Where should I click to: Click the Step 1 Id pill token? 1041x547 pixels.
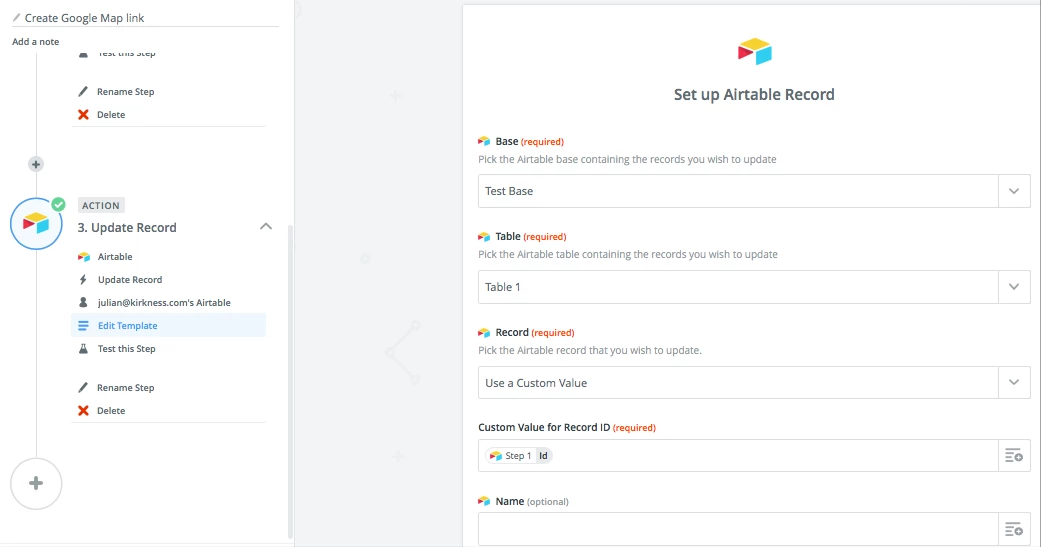519,455
